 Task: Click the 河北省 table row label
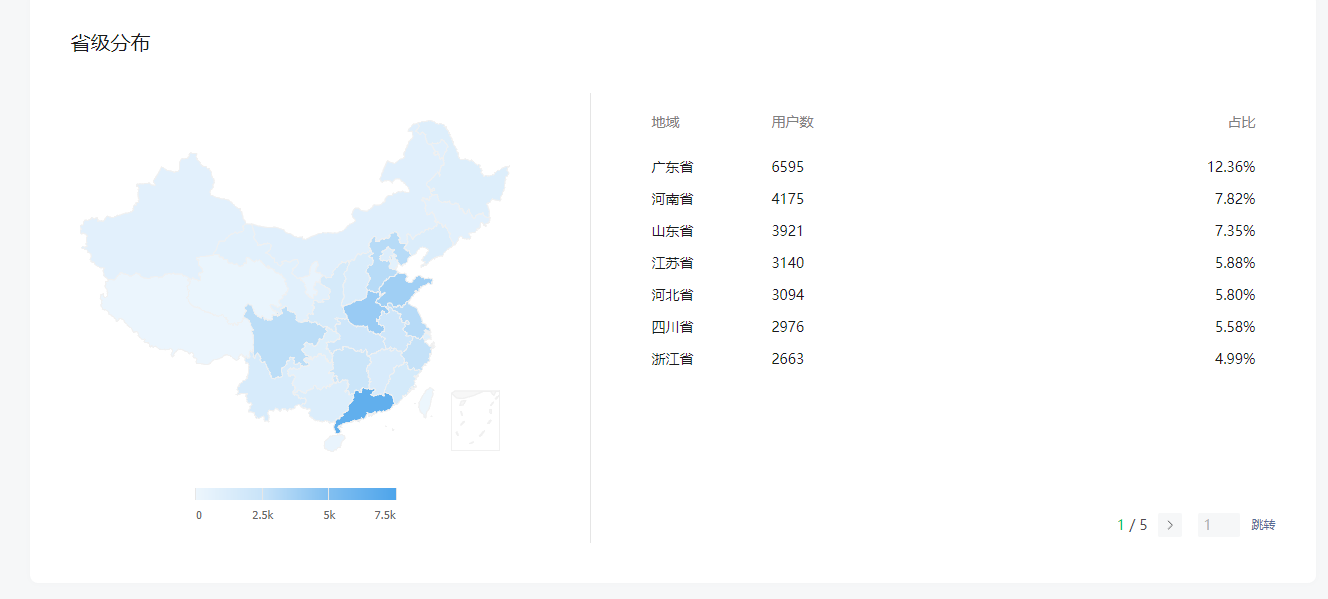coord(672,295)
